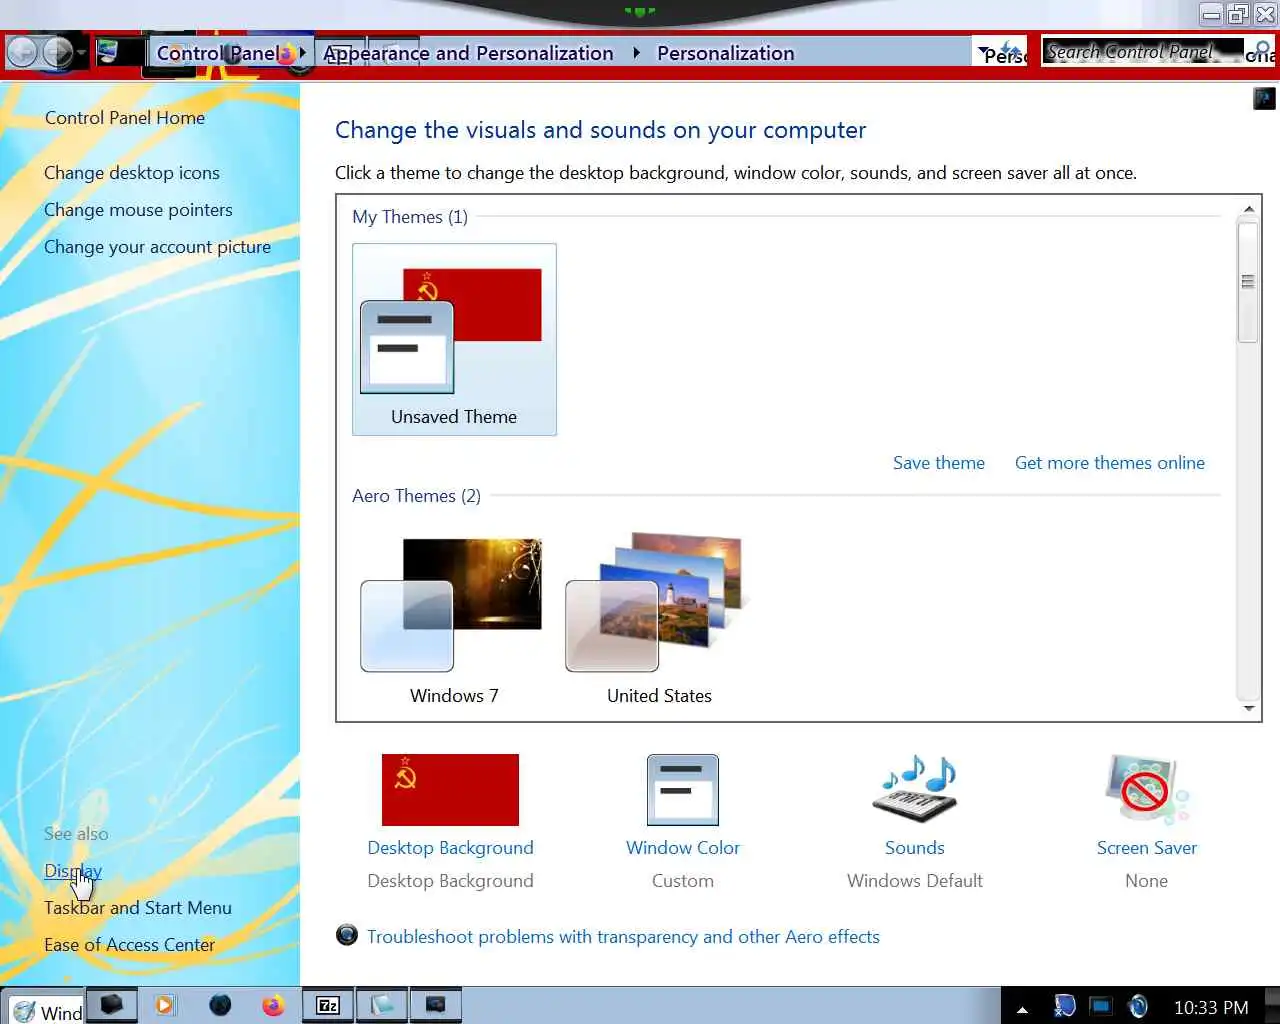Viewport: 1280px width, 1024px height.
Task: Open Taskbar and Start Menu link
Action: (138, 908)
